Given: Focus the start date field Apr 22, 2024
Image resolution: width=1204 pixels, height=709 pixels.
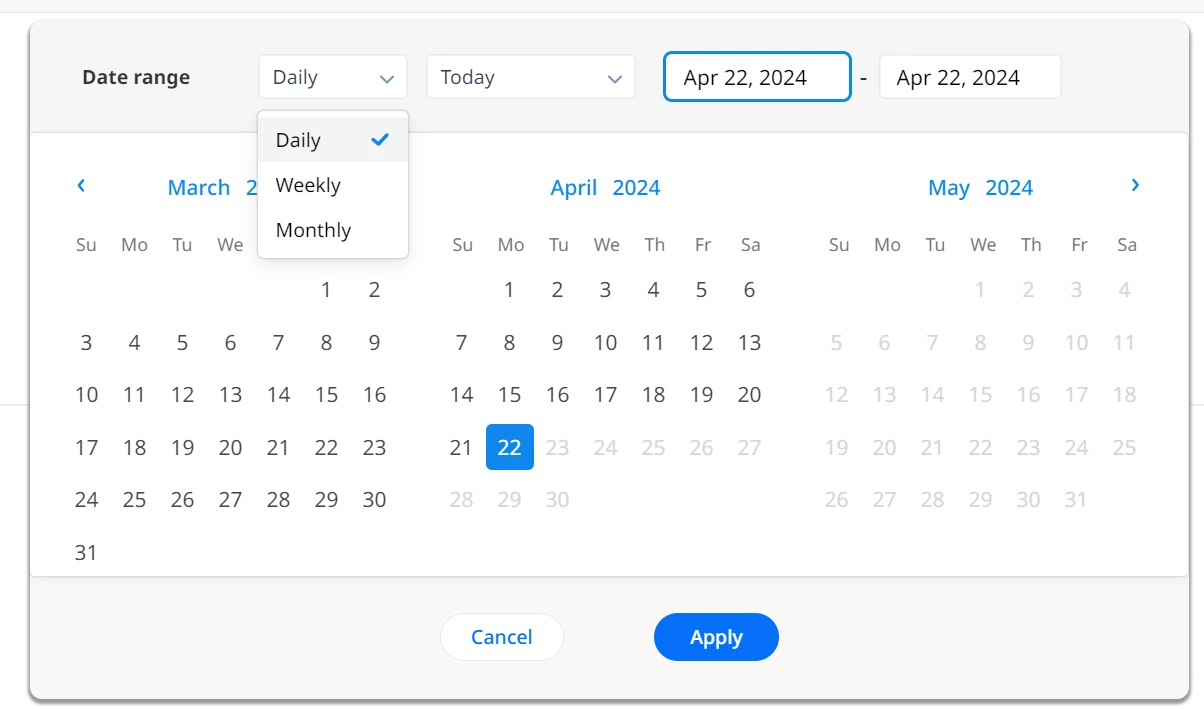Looking at the screenshot, I should pyautogui.click(x=757, y=77).
